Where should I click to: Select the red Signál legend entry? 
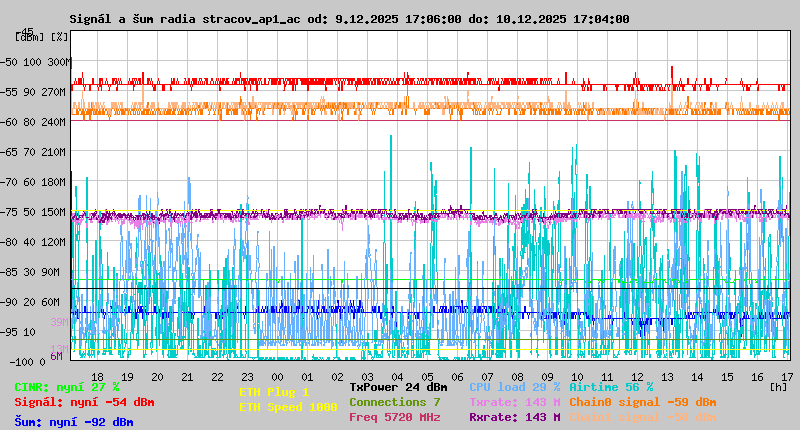84,402
